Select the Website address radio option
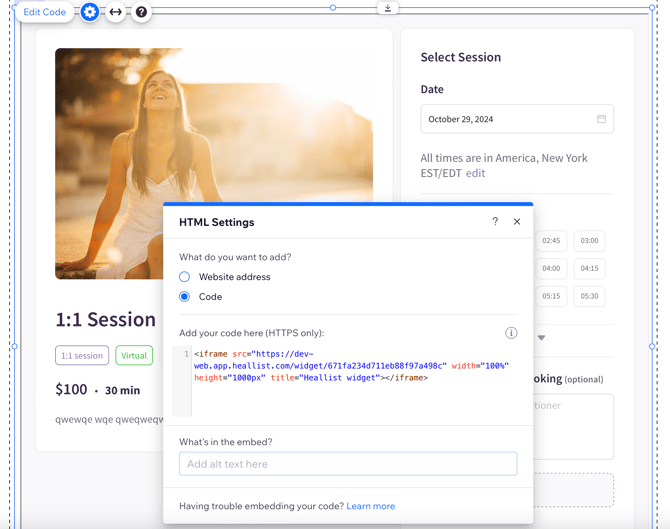670x529 pixels. pyautogui.click(x=185, y=277)
